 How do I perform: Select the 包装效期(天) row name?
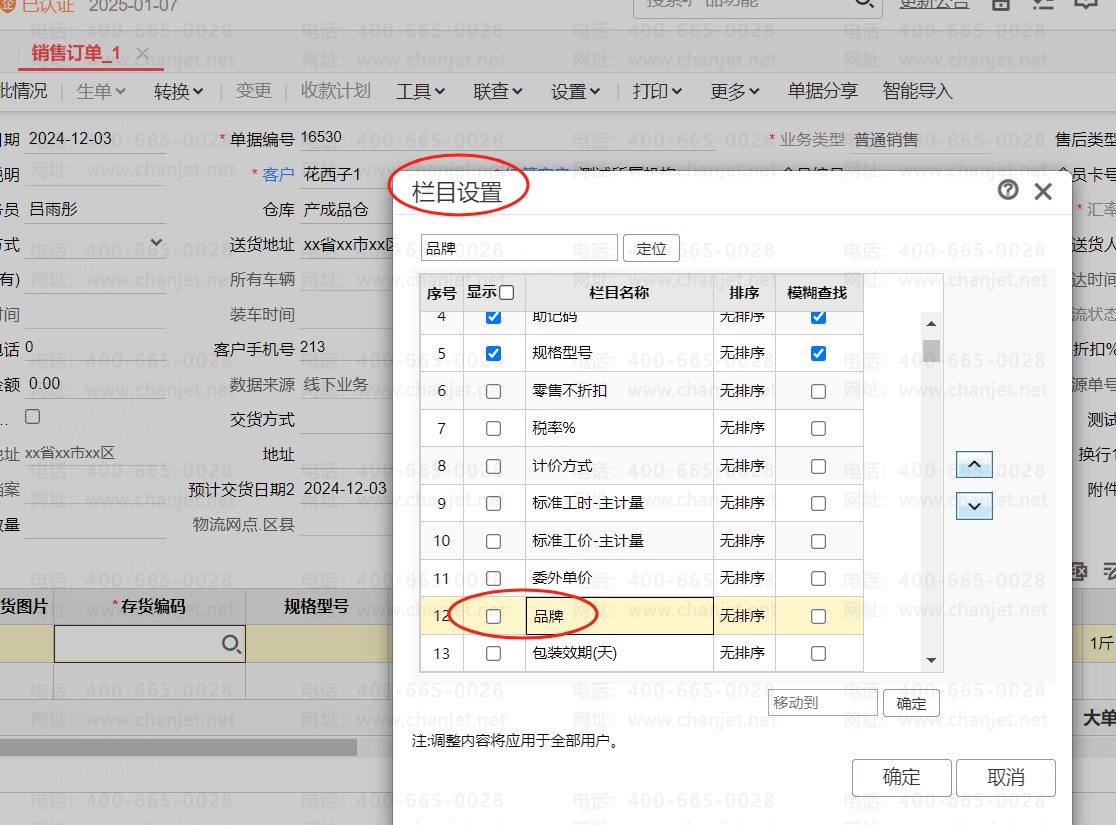574,653
